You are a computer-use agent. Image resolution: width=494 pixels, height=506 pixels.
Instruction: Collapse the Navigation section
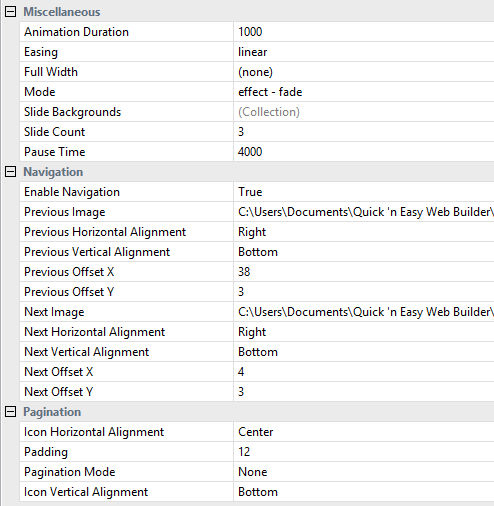coord(10,172)
